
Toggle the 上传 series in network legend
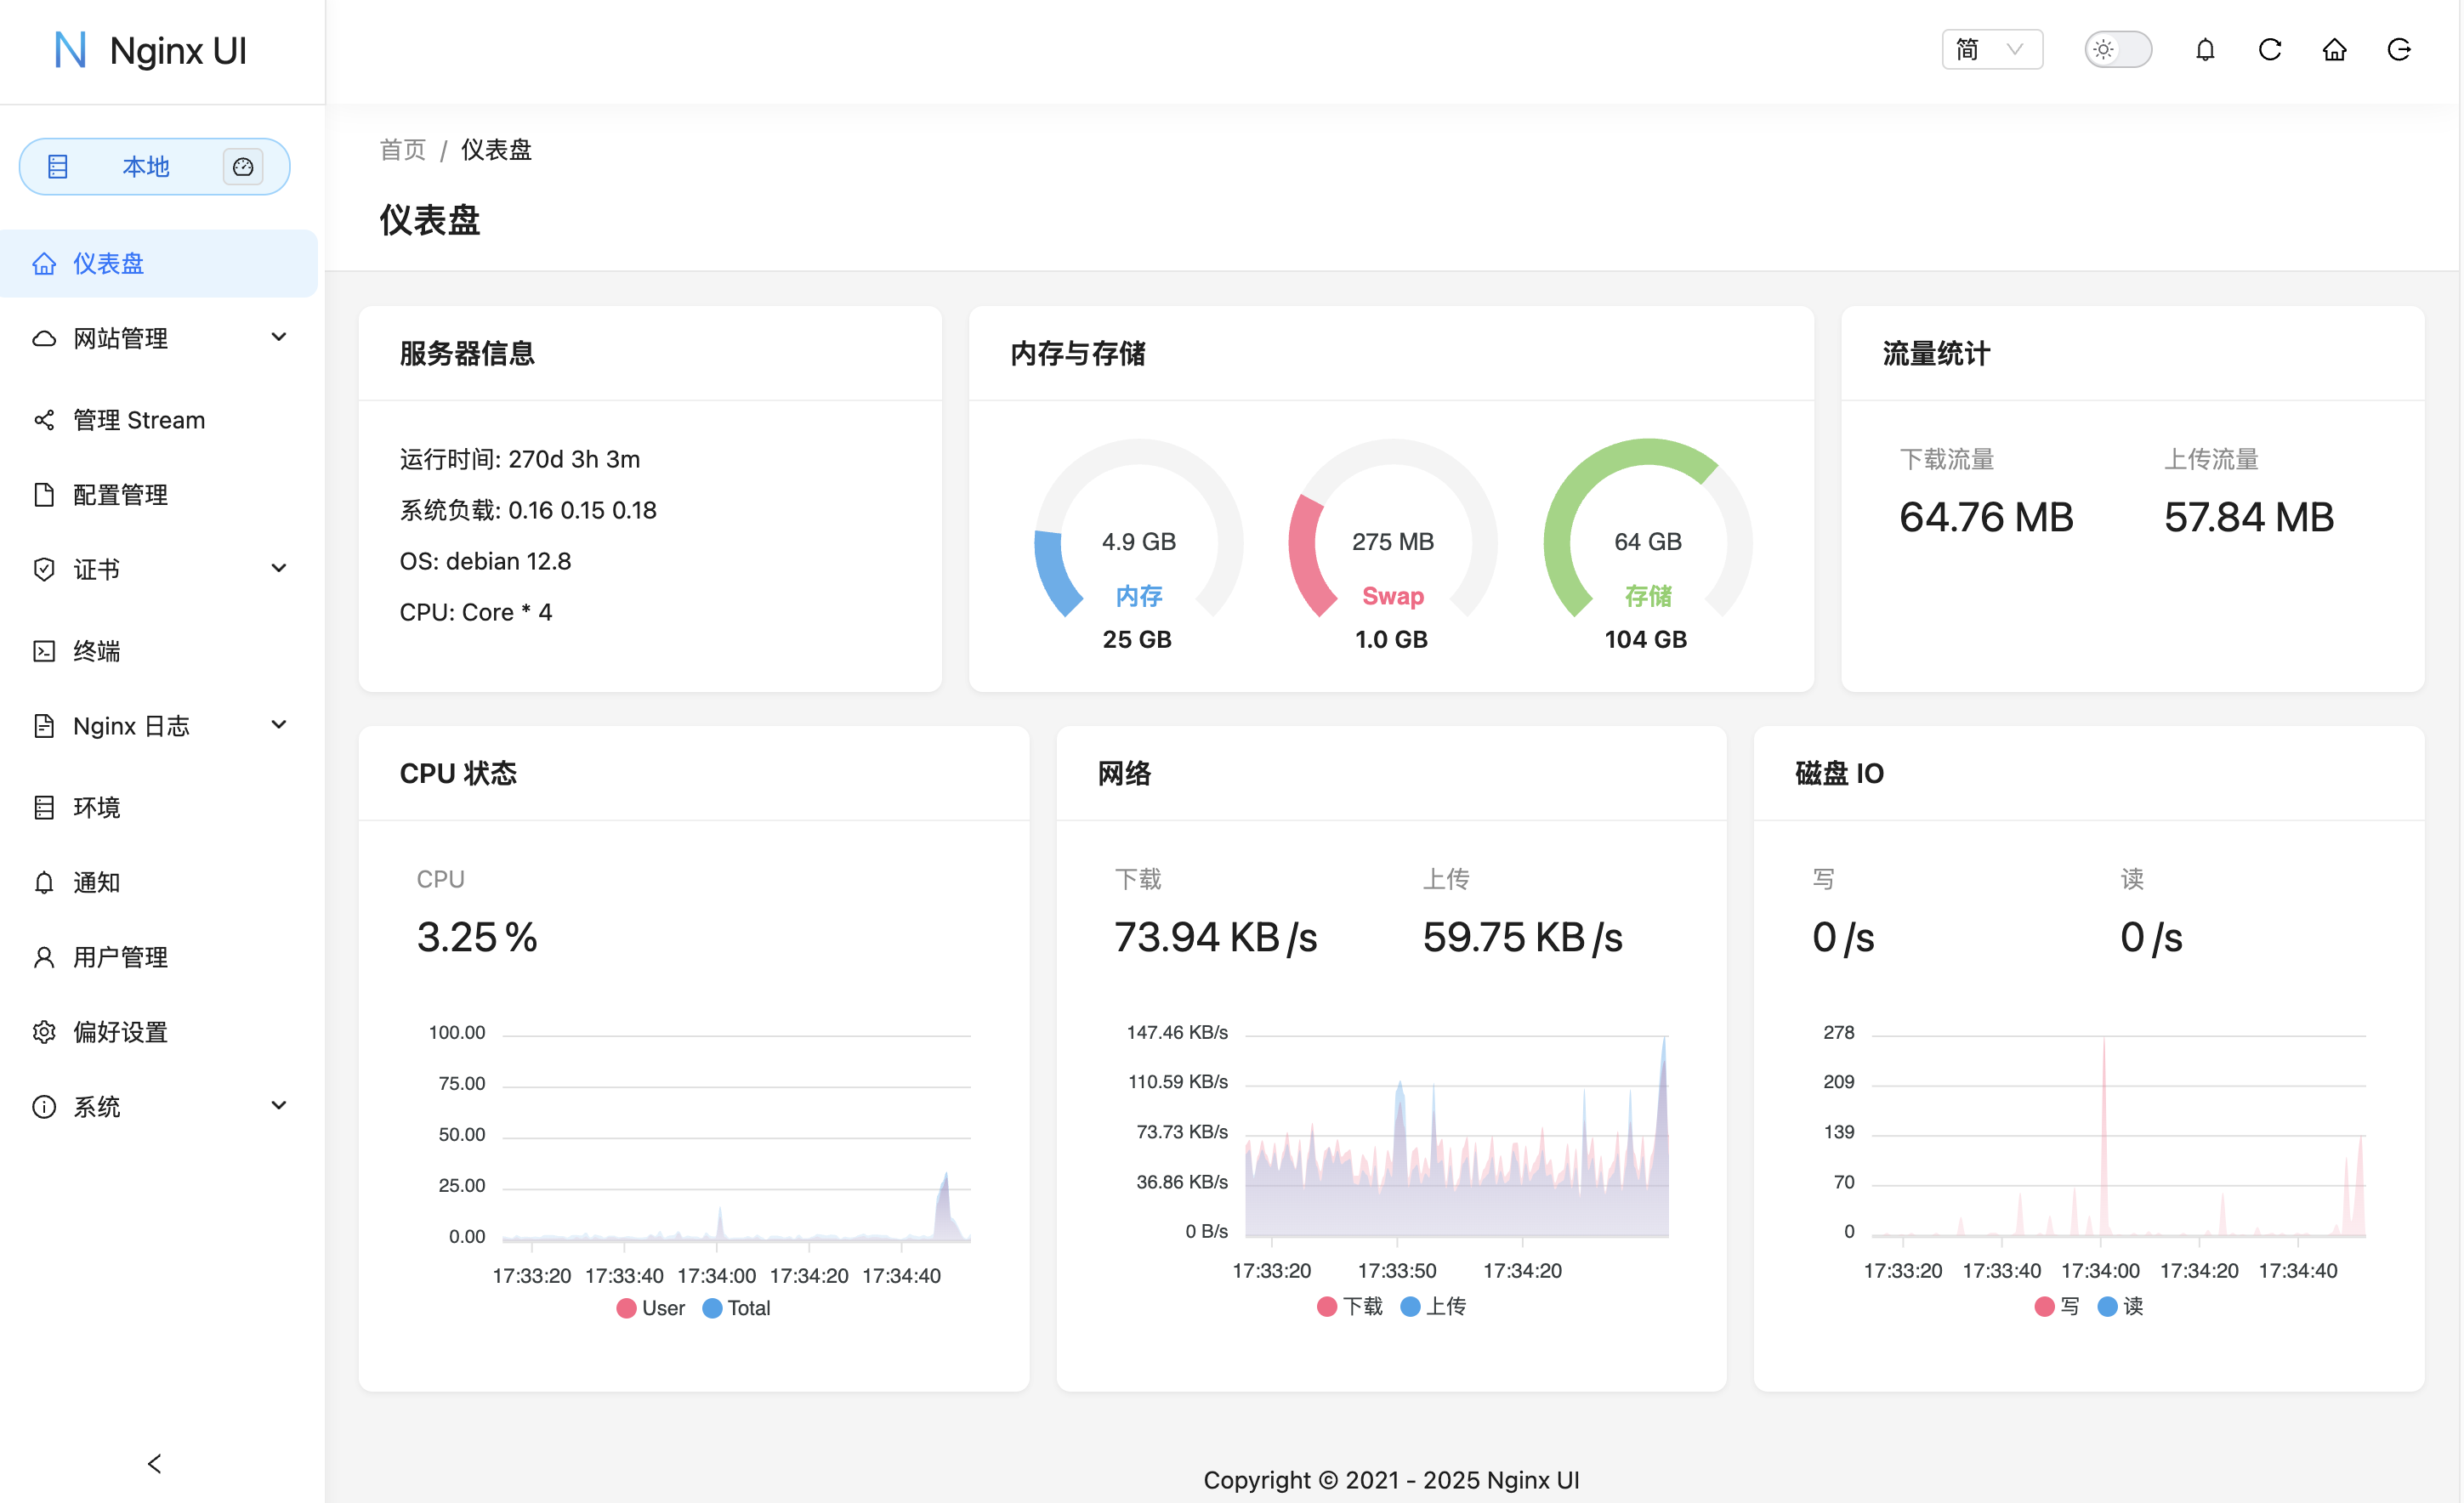click(x=1434, y=1306)
